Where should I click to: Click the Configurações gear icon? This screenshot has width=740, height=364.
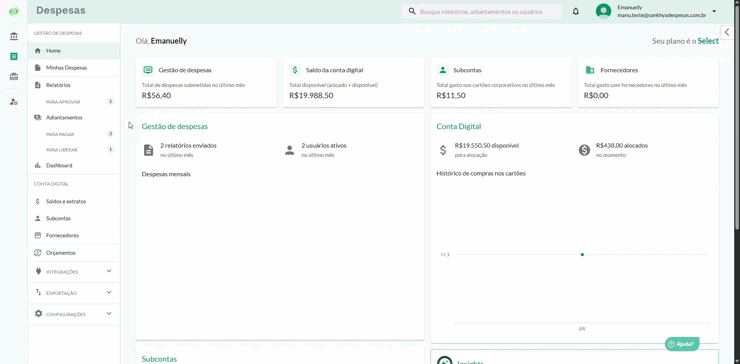point(38,313)
